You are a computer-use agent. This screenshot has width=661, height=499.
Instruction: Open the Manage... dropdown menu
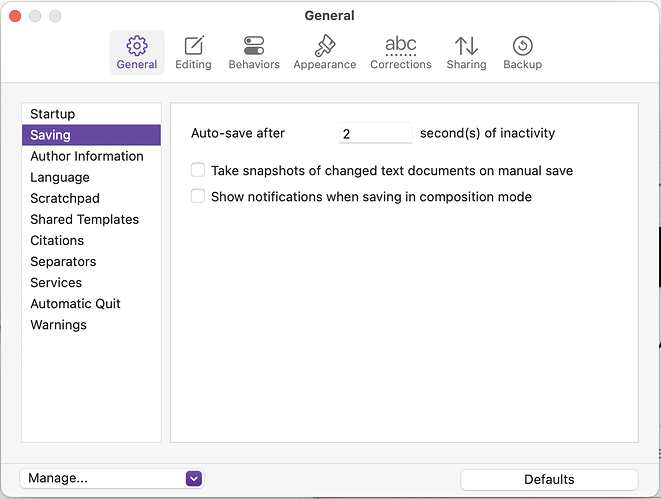[112, 479]
